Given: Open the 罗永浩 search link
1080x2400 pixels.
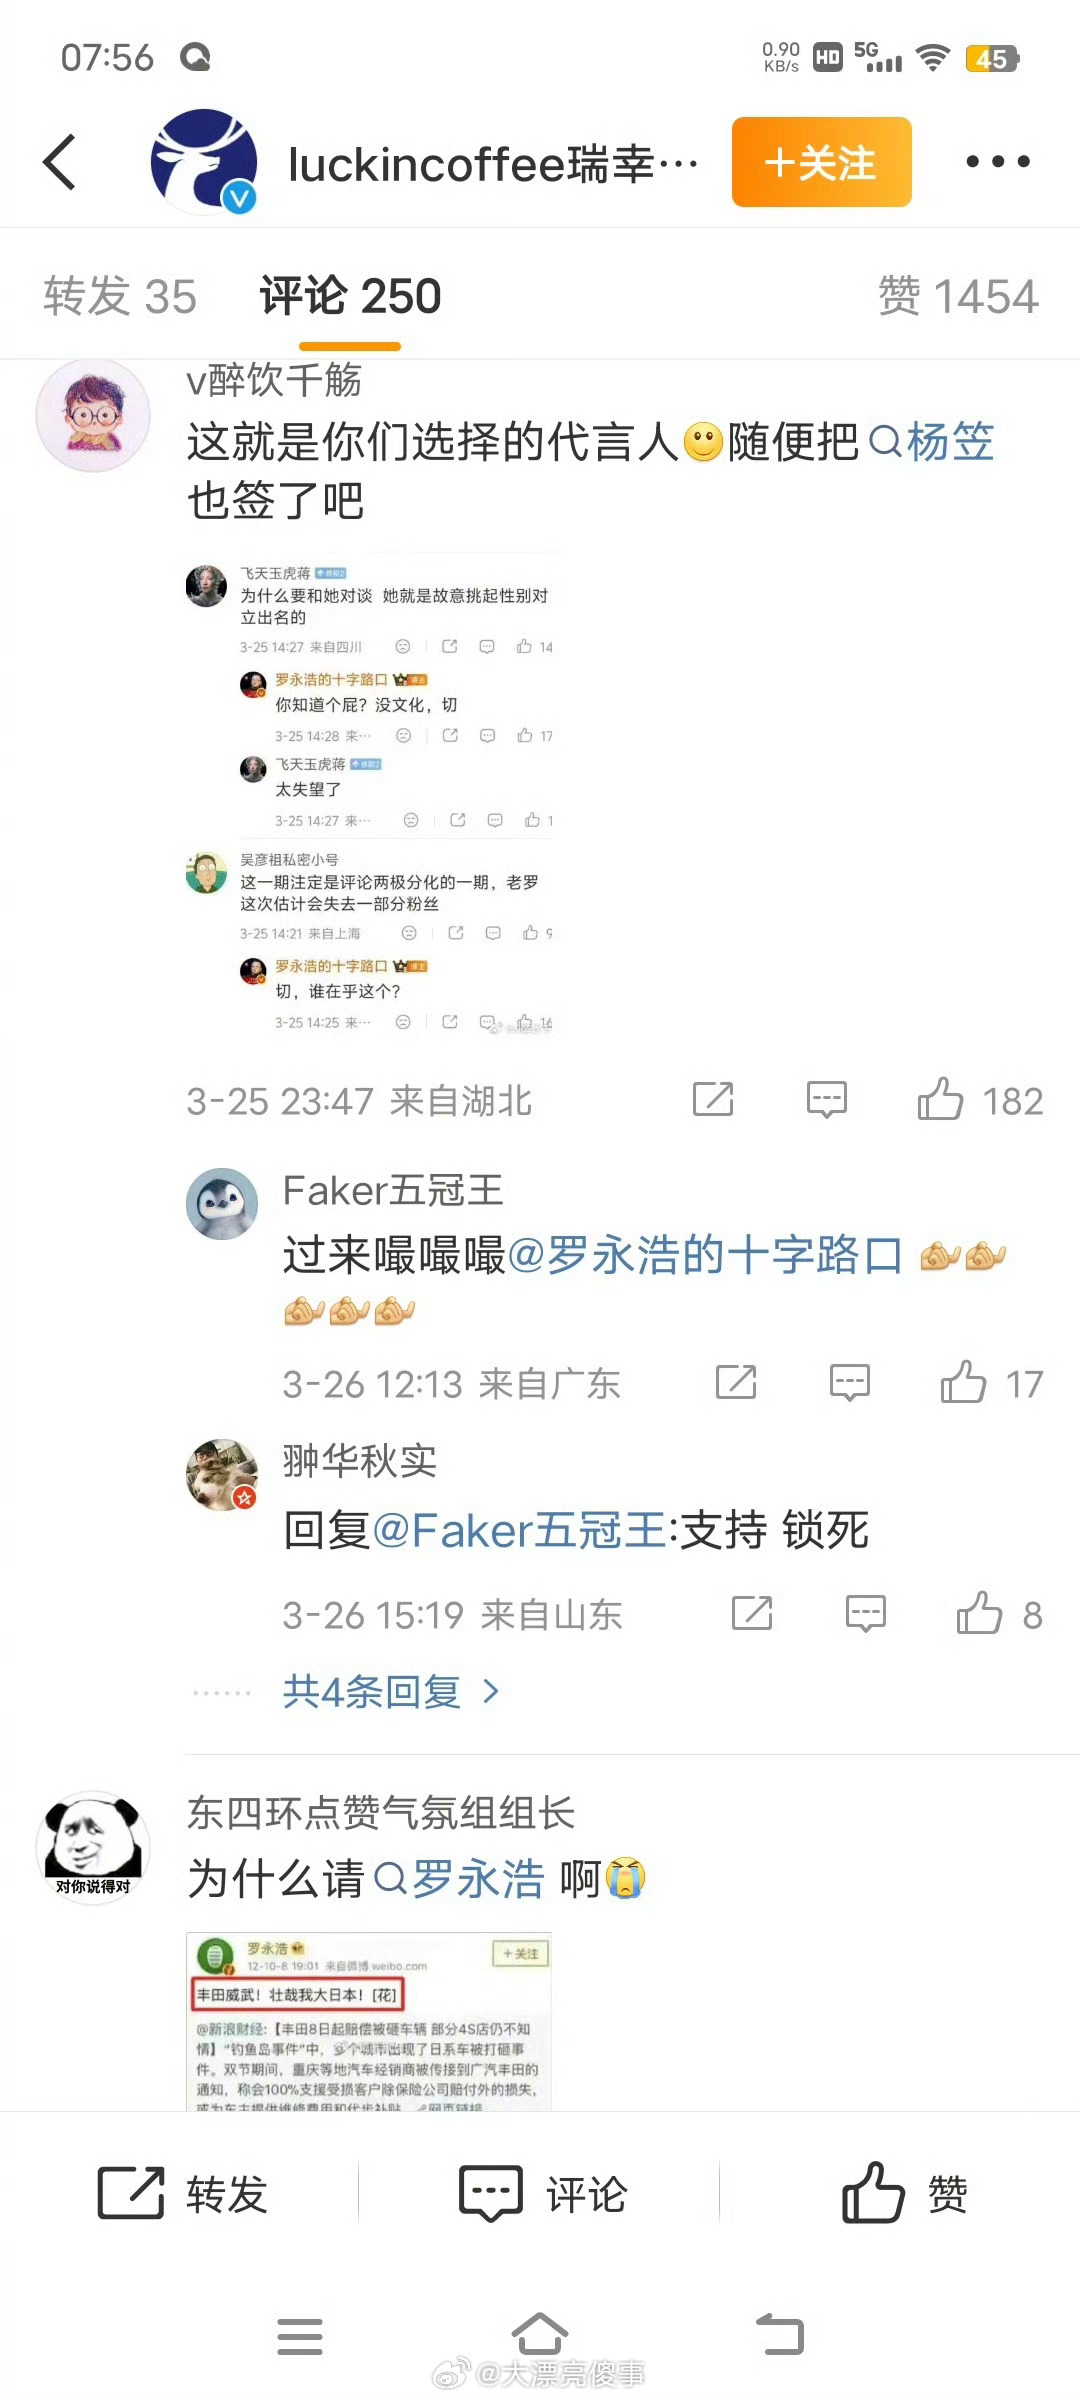Looking at the screenshot, I should point(459,1878).
